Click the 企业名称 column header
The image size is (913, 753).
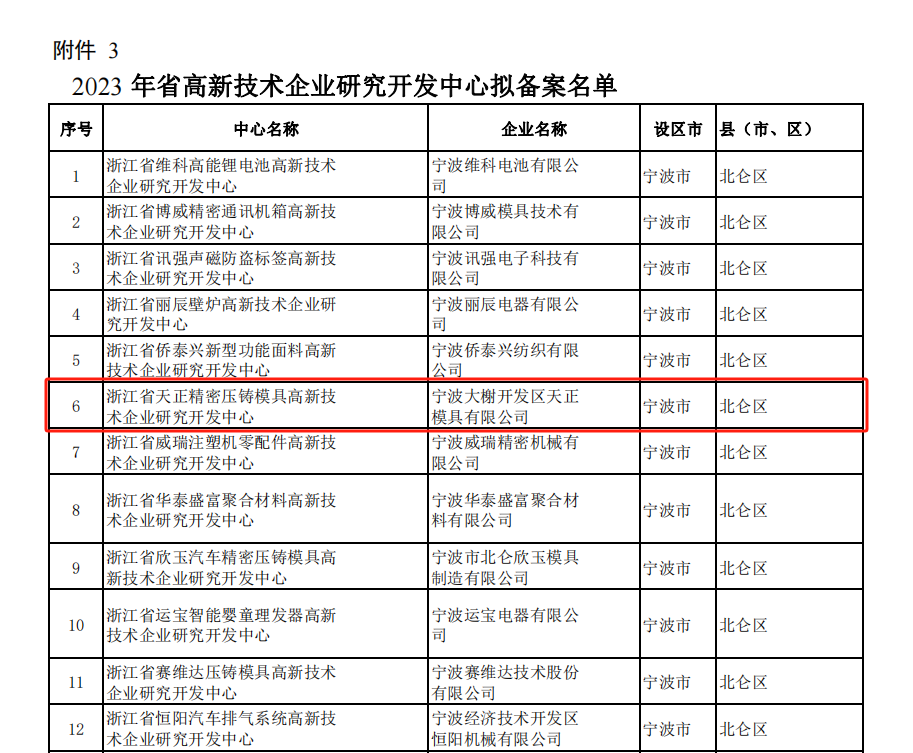point(533,129)
